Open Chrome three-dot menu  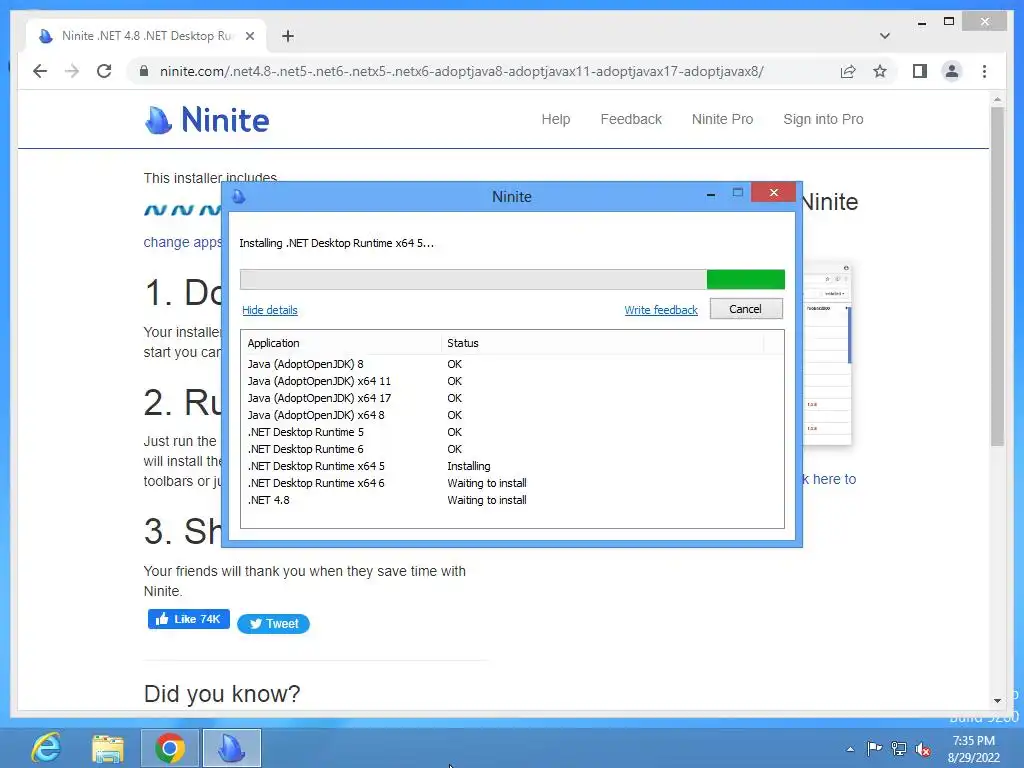pos(984,71)
